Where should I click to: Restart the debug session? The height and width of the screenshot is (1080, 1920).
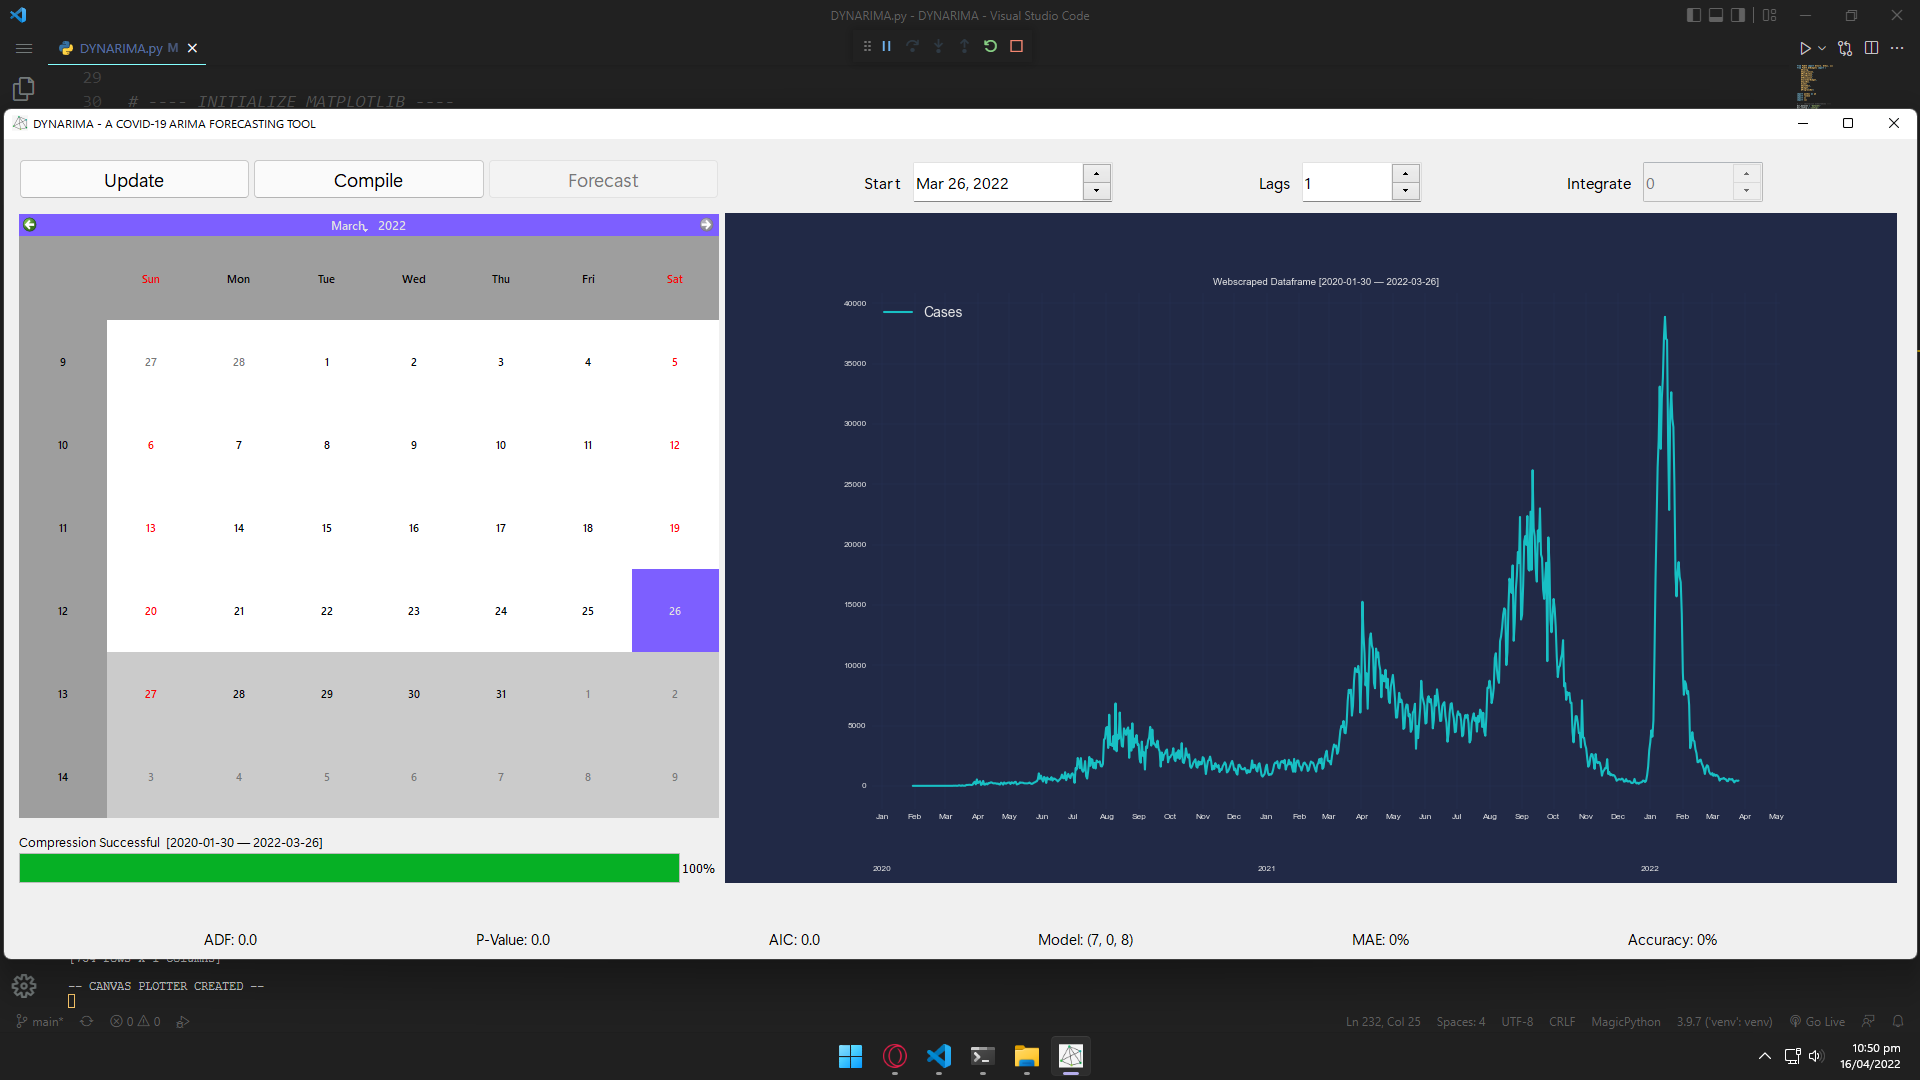tap(990, 46)
